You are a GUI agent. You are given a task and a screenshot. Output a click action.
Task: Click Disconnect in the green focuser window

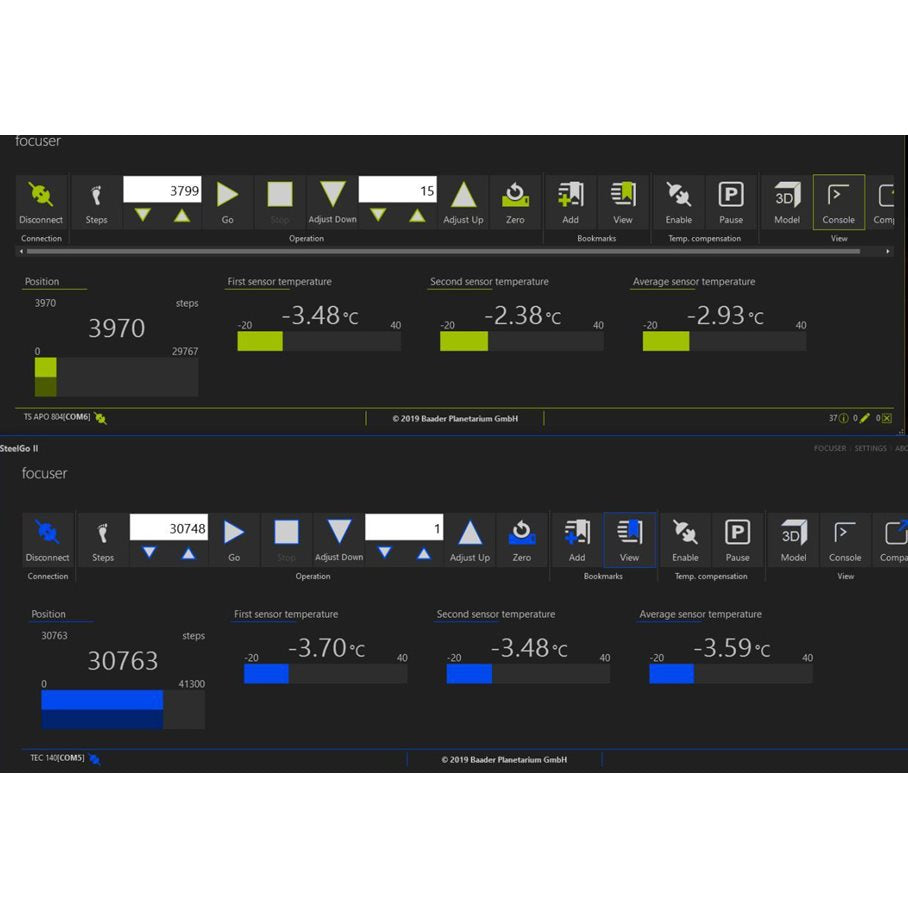click(x=41, y=202)
